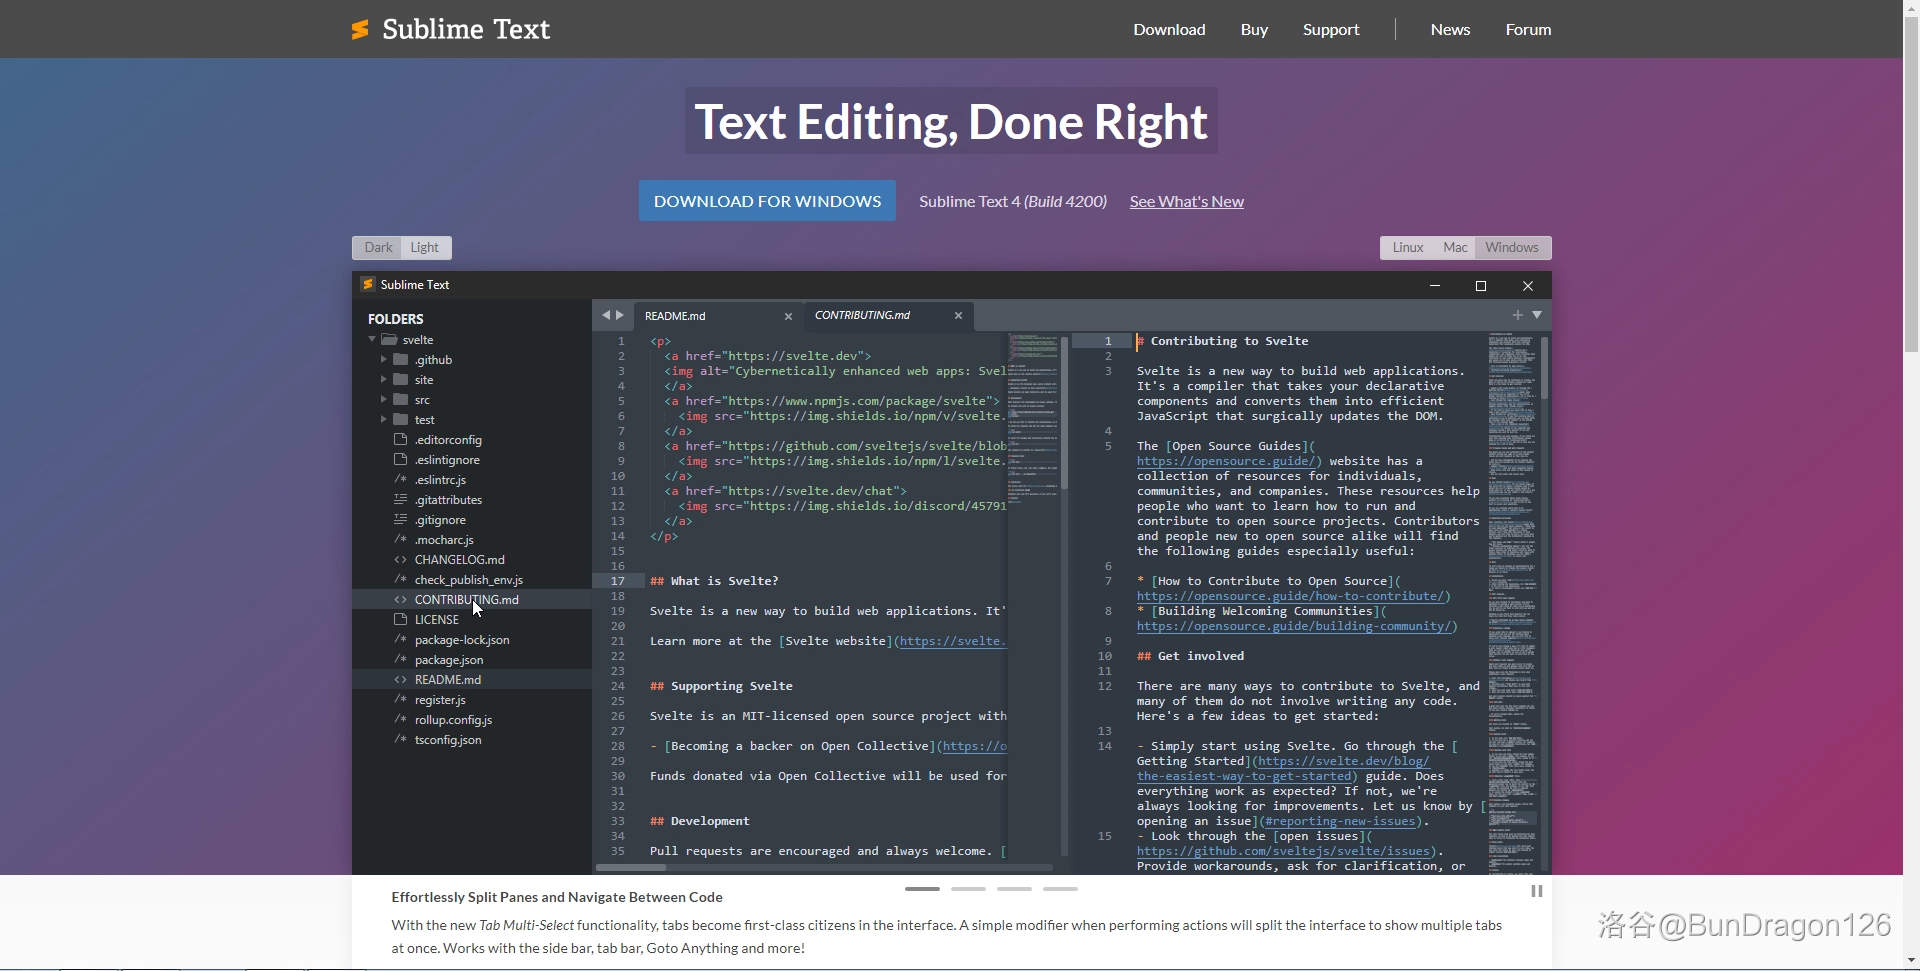Close the README.md tab with its X icon
This screenshot has width=1920, height=971.
[x=788, y=316]
